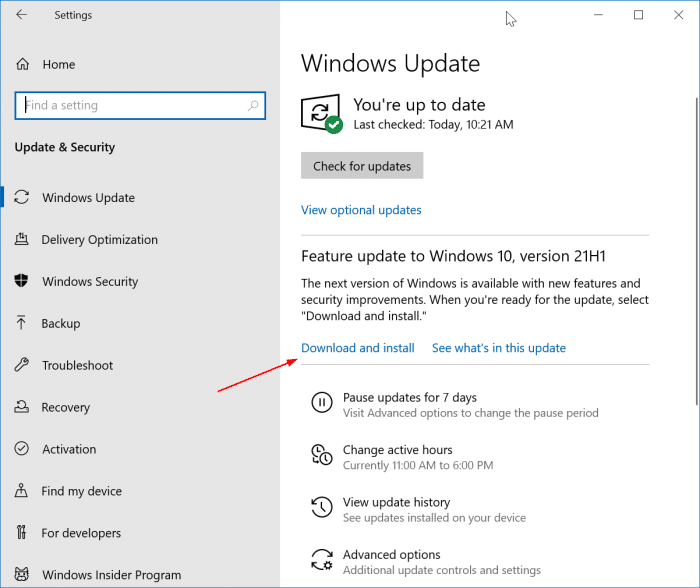Click the vertical scrollbar on the right

pos(696,251)
